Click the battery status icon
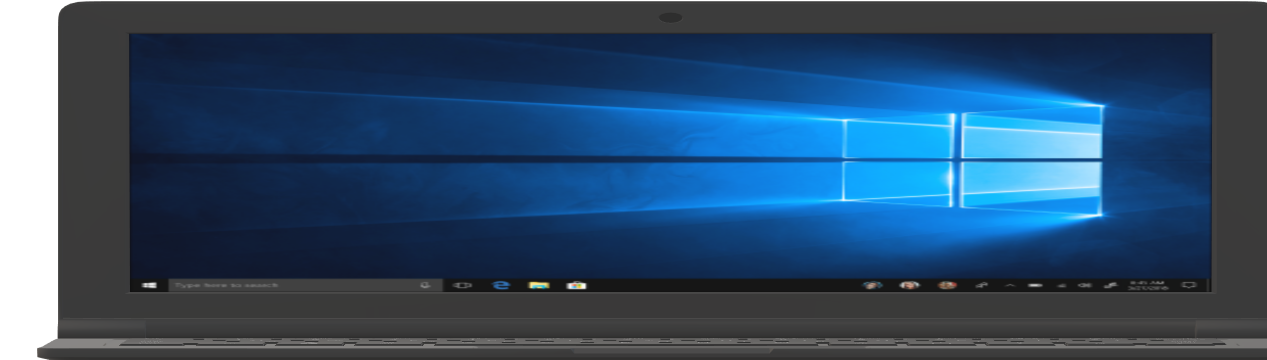Screen dimensions: 1267x360 pyautogui.click(x=1035, y=285)
